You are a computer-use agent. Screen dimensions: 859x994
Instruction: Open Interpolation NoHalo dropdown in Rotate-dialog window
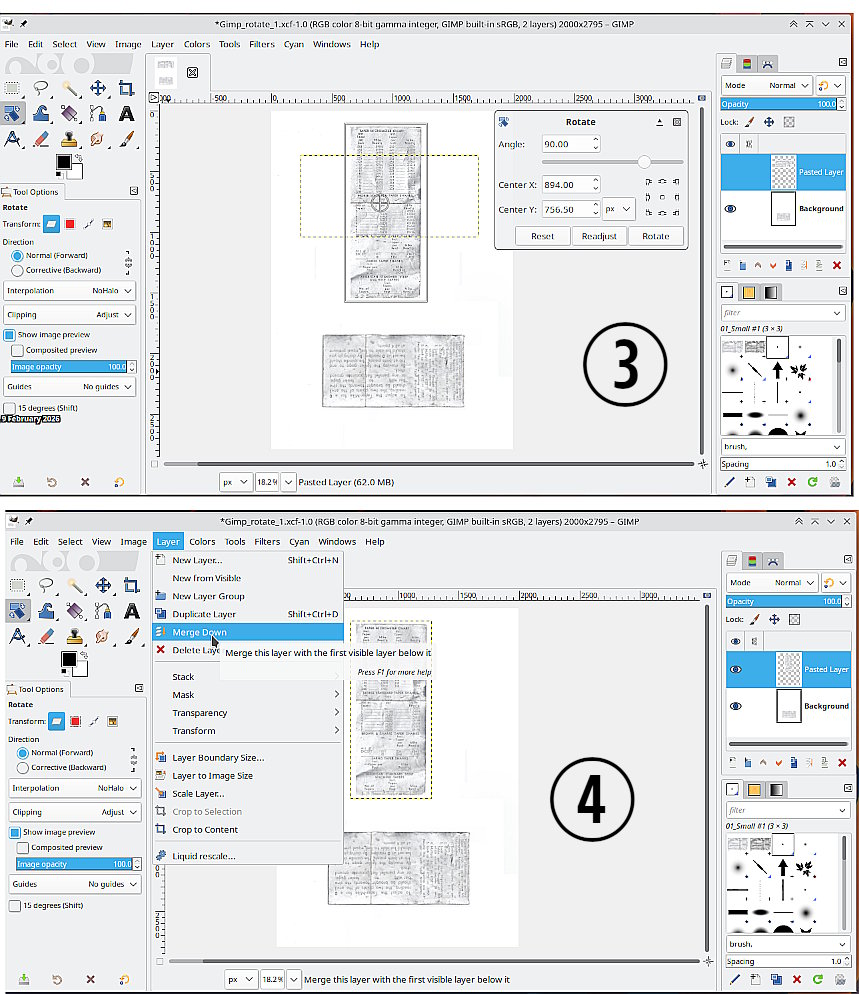tap(69, 290)
